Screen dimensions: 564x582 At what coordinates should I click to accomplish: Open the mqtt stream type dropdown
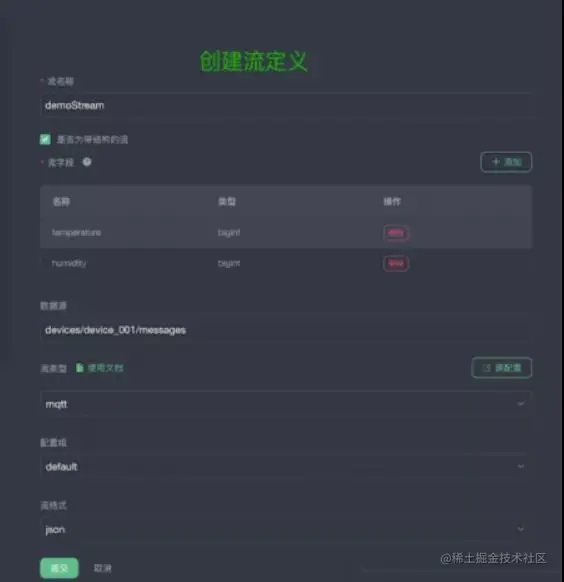click(286, 404)
